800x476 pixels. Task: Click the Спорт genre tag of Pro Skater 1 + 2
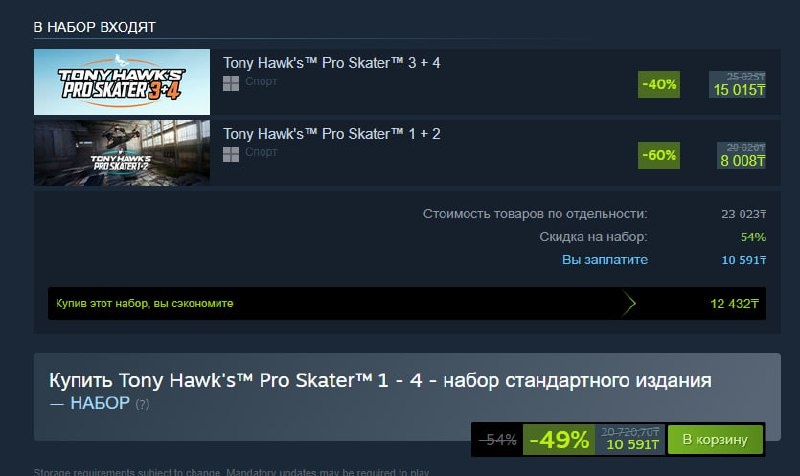pyautogui.click(x=261, y=152)
